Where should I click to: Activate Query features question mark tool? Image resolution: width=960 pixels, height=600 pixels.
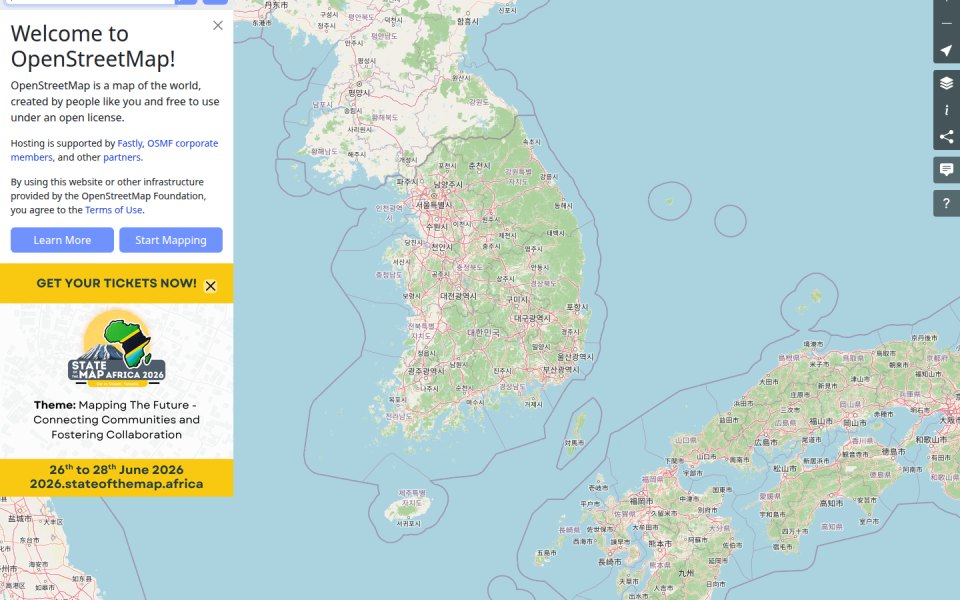947,203
